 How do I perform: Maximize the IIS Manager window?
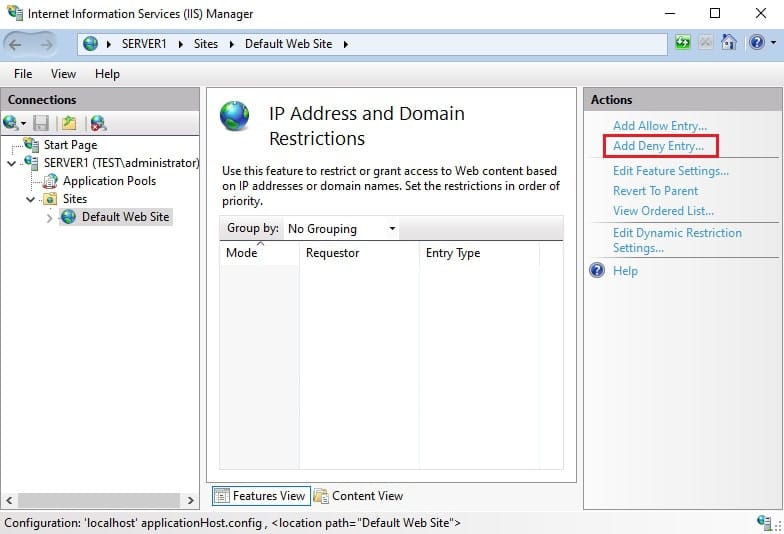(x=715, y=13)
